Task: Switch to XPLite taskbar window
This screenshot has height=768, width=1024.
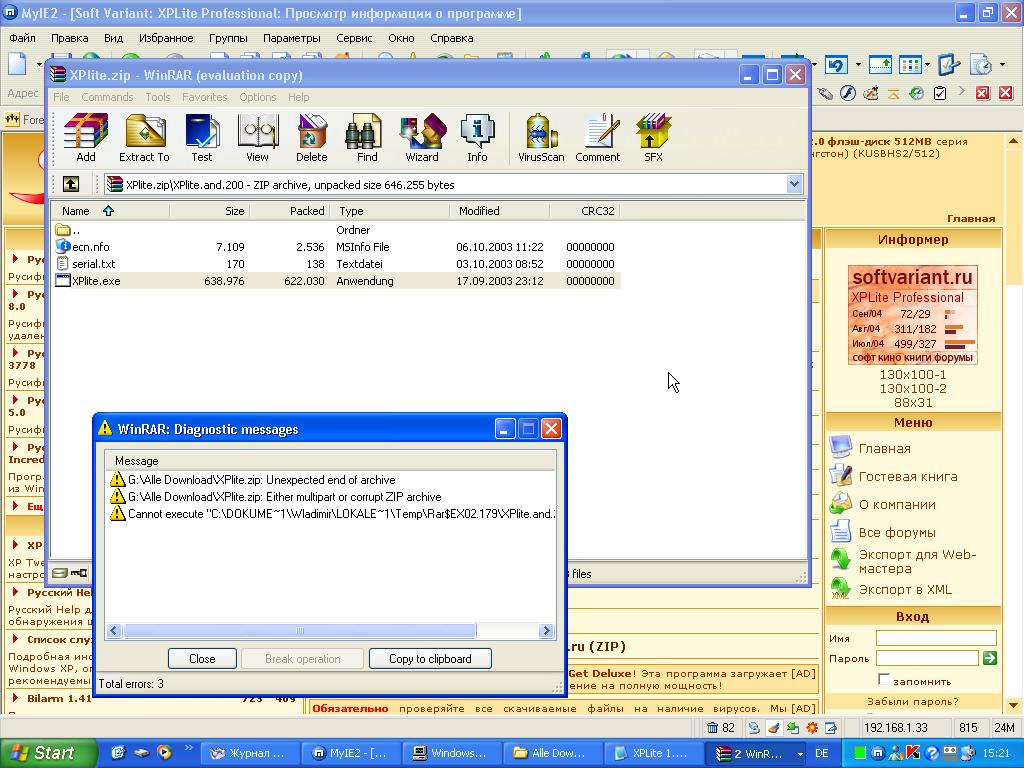Action: point(654,753)
